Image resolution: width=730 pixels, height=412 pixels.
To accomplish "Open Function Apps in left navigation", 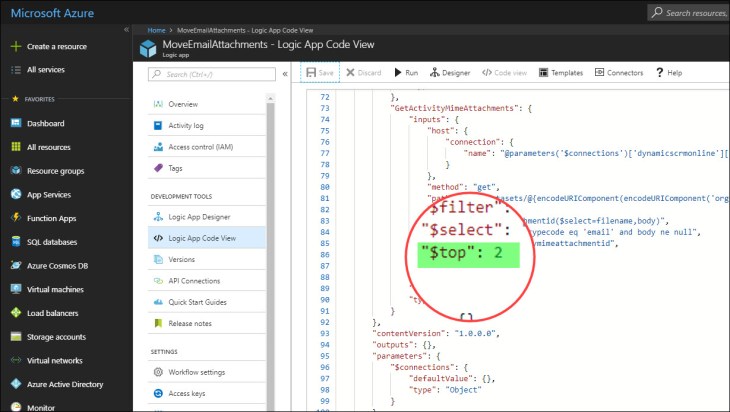I will [52, 218].
